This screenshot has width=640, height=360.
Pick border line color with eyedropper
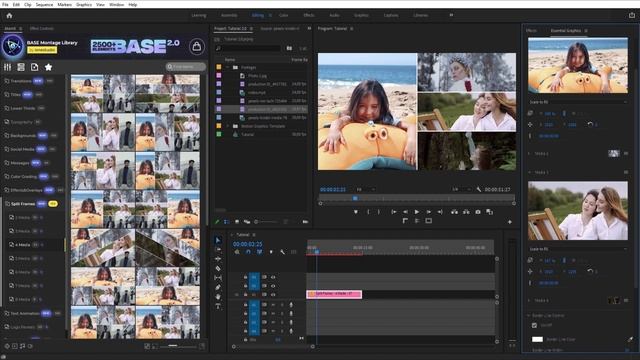pos(631,339)
